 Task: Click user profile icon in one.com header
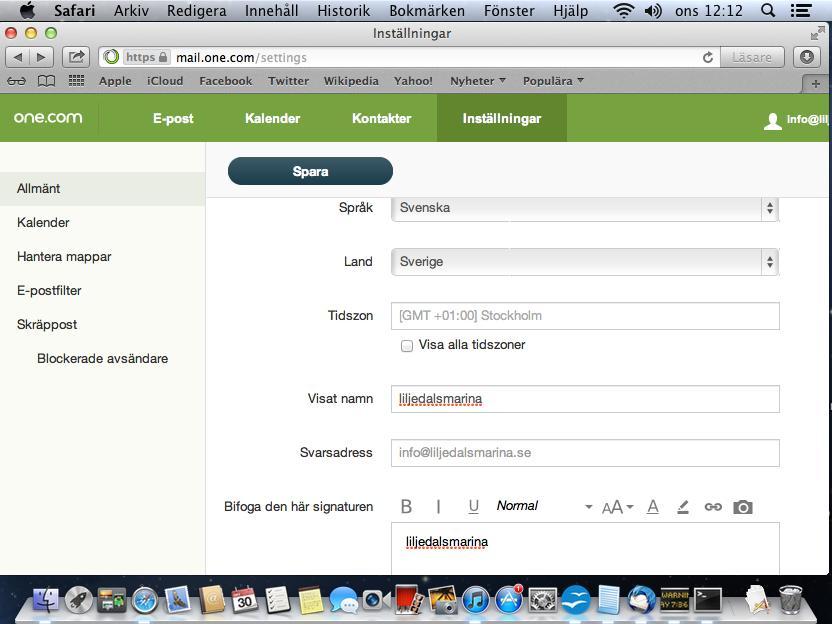pyautogui.click(x=773, y=121)
